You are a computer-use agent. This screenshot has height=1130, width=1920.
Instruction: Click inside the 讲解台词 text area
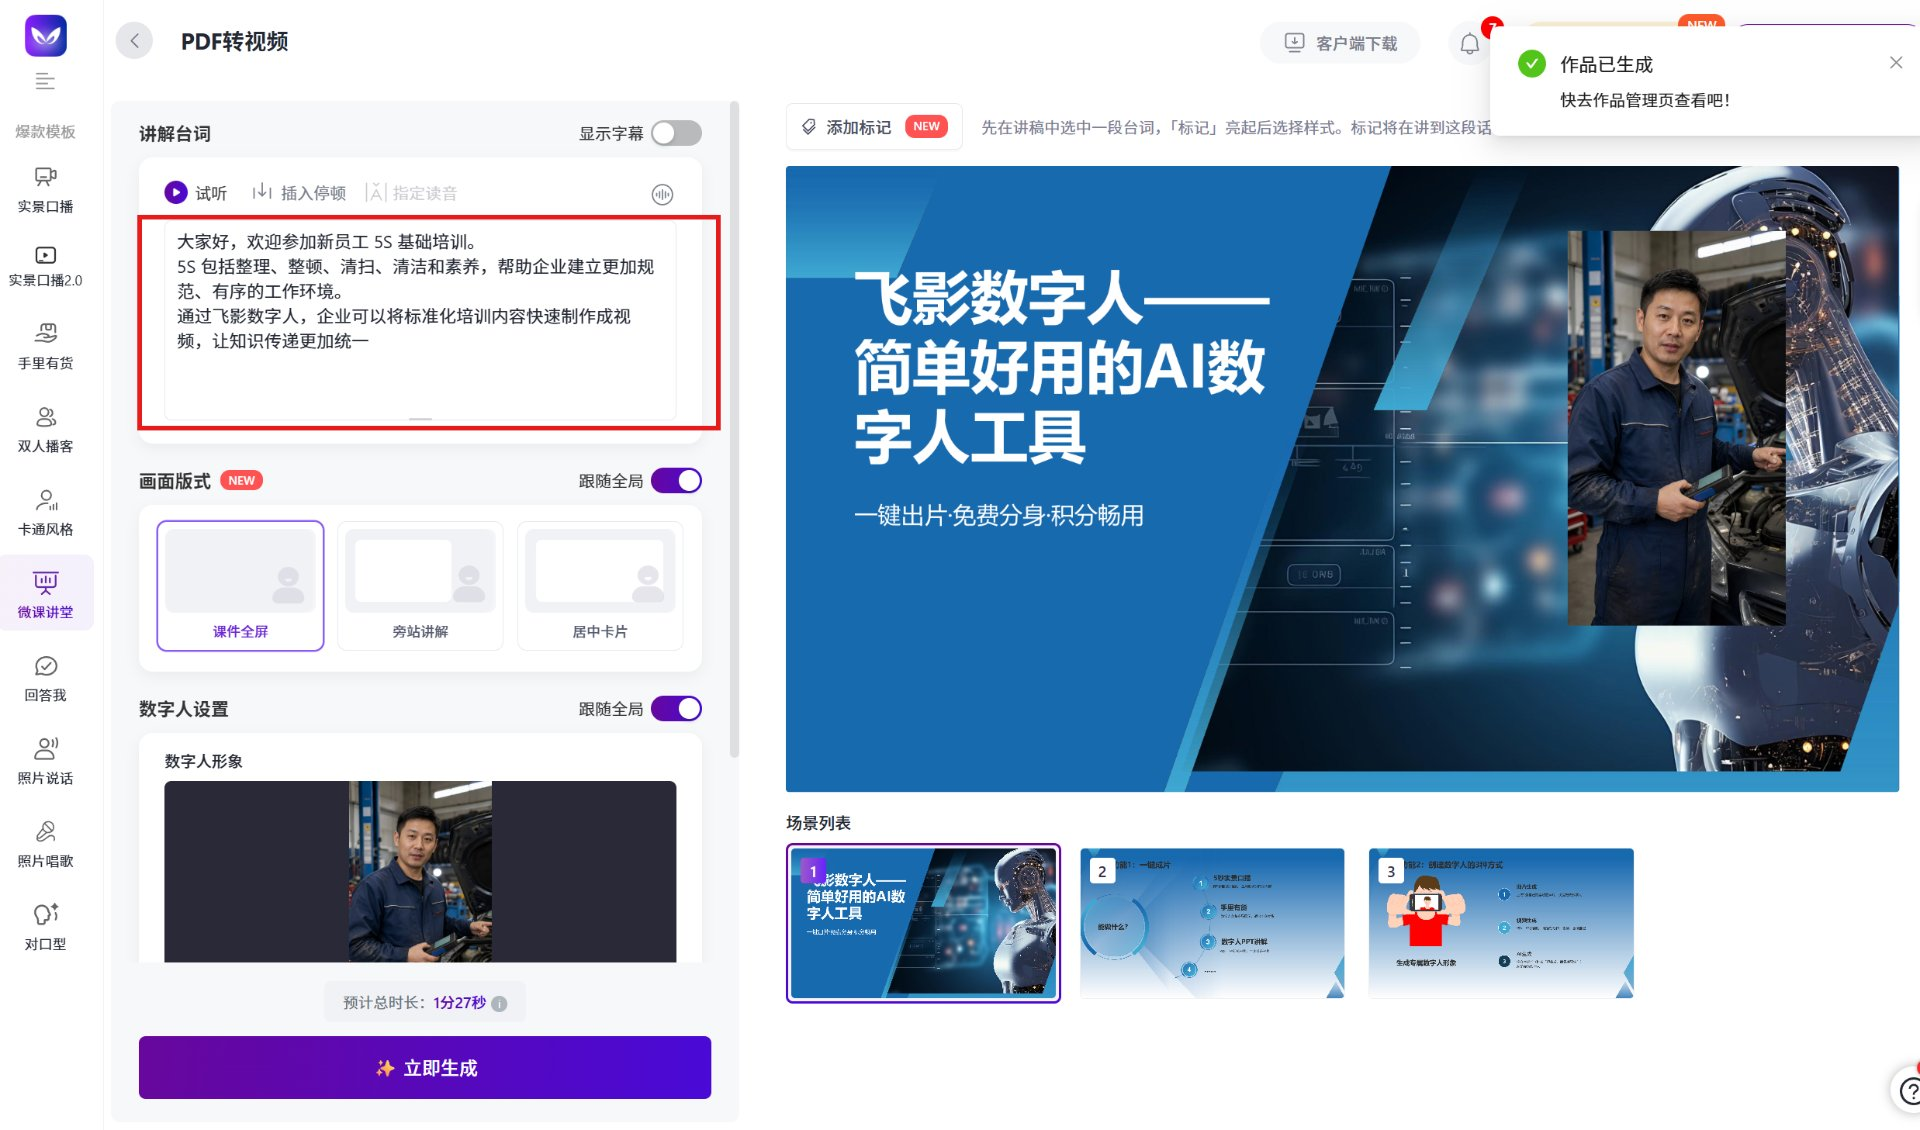[420, 320]
